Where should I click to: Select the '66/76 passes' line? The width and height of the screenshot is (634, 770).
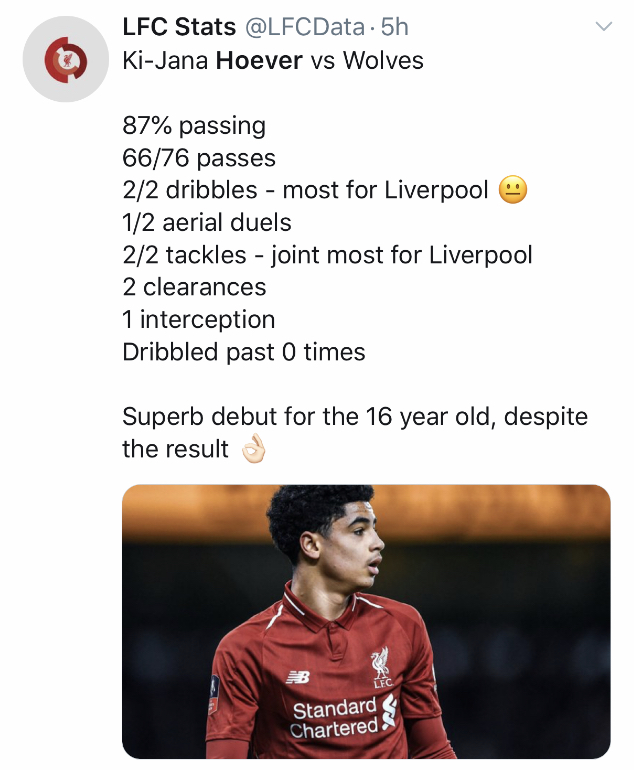point(199,158)
